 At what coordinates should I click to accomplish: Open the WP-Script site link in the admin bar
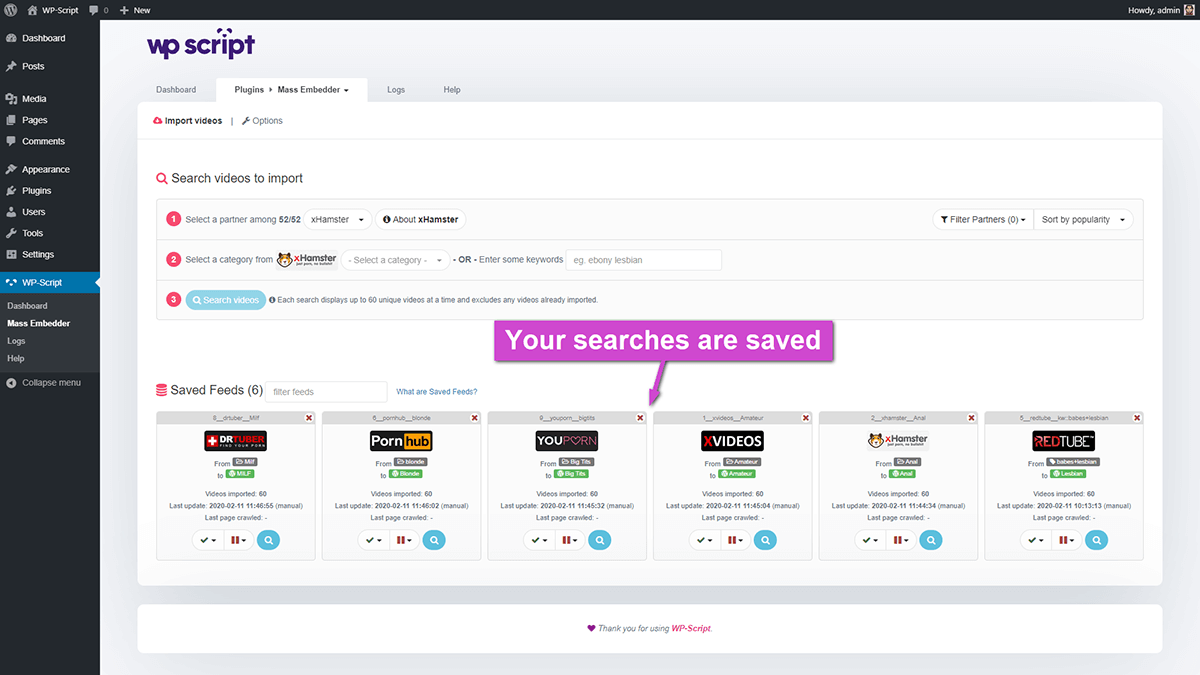[53, 10]
